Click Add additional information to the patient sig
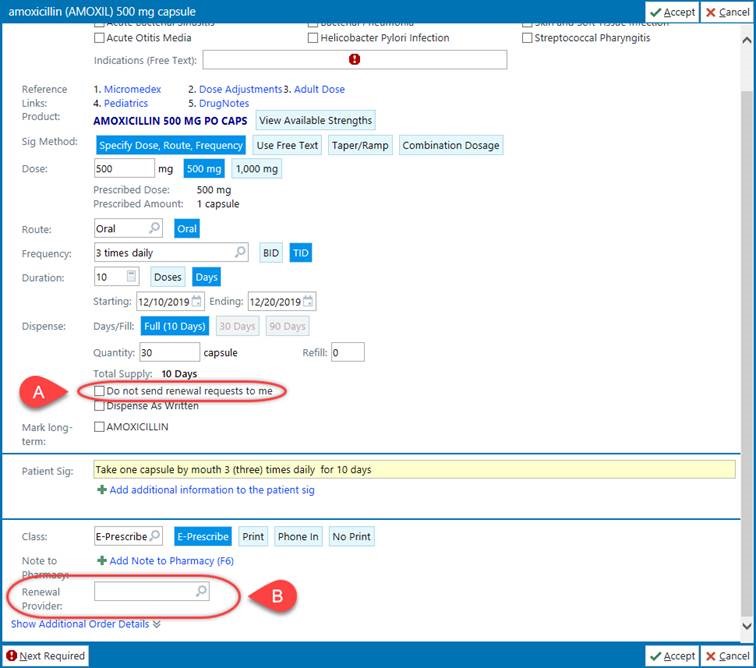 click(212, 490)
